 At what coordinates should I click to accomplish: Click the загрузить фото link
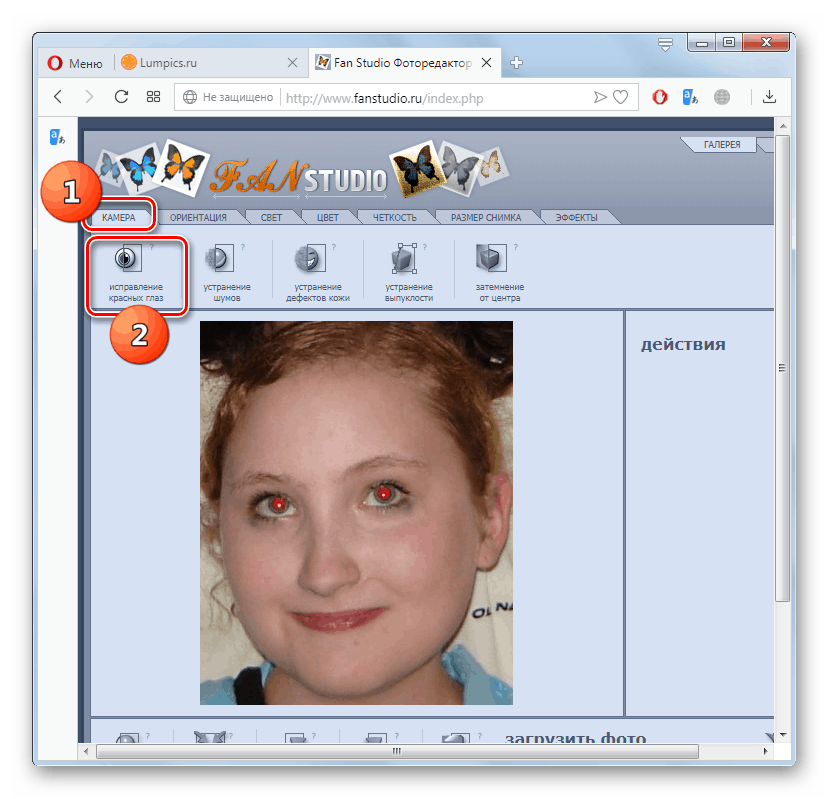point(575,737)
